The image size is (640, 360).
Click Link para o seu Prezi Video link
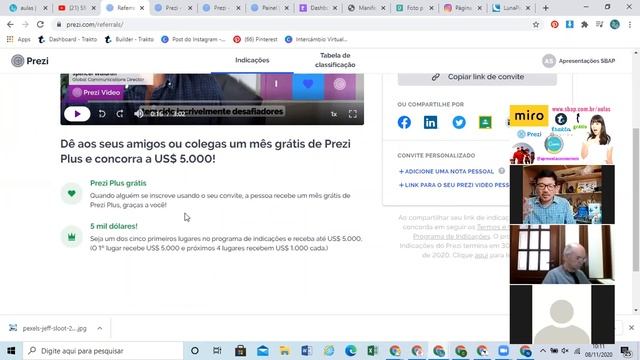pyautogui.click(x=454, y=185)
